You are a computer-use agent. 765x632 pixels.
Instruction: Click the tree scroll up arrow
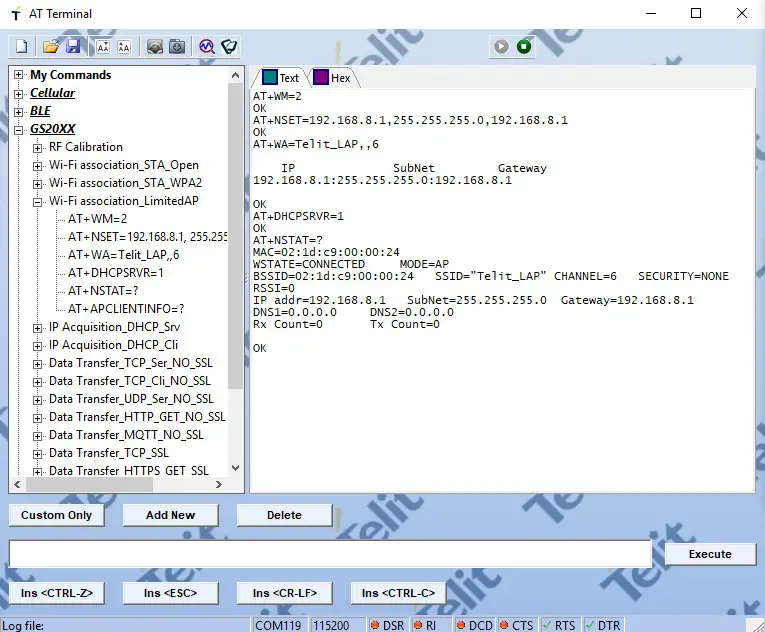point(235,75)
